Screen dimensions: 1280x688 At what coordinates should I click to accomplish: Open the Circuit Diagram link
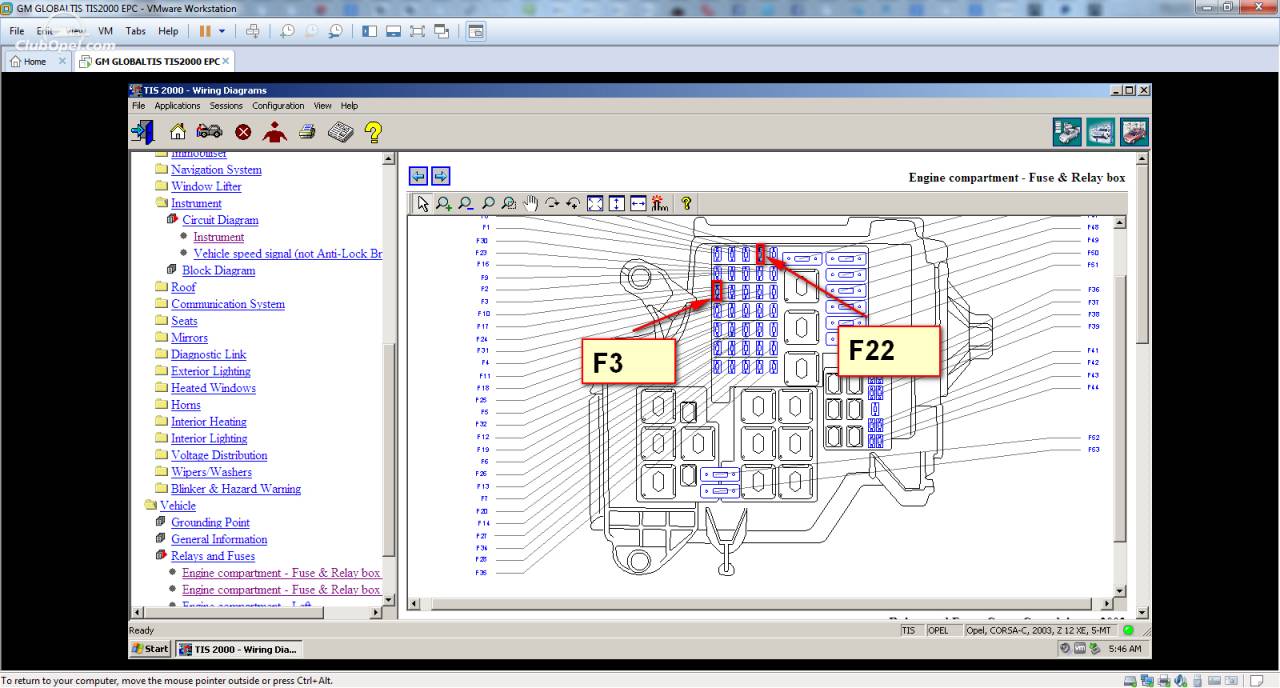pyautogui.click(x=220, y=220)
